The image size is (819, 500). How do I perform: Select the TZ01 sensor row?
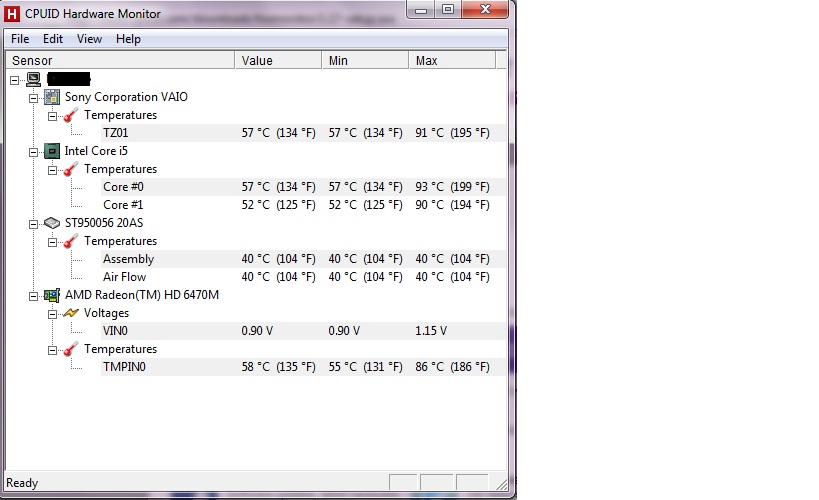coord(303,133)
